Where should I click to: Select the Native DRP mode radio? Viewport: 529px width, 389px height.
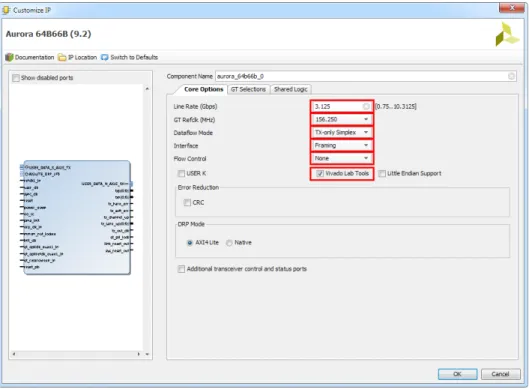[229, 243]
